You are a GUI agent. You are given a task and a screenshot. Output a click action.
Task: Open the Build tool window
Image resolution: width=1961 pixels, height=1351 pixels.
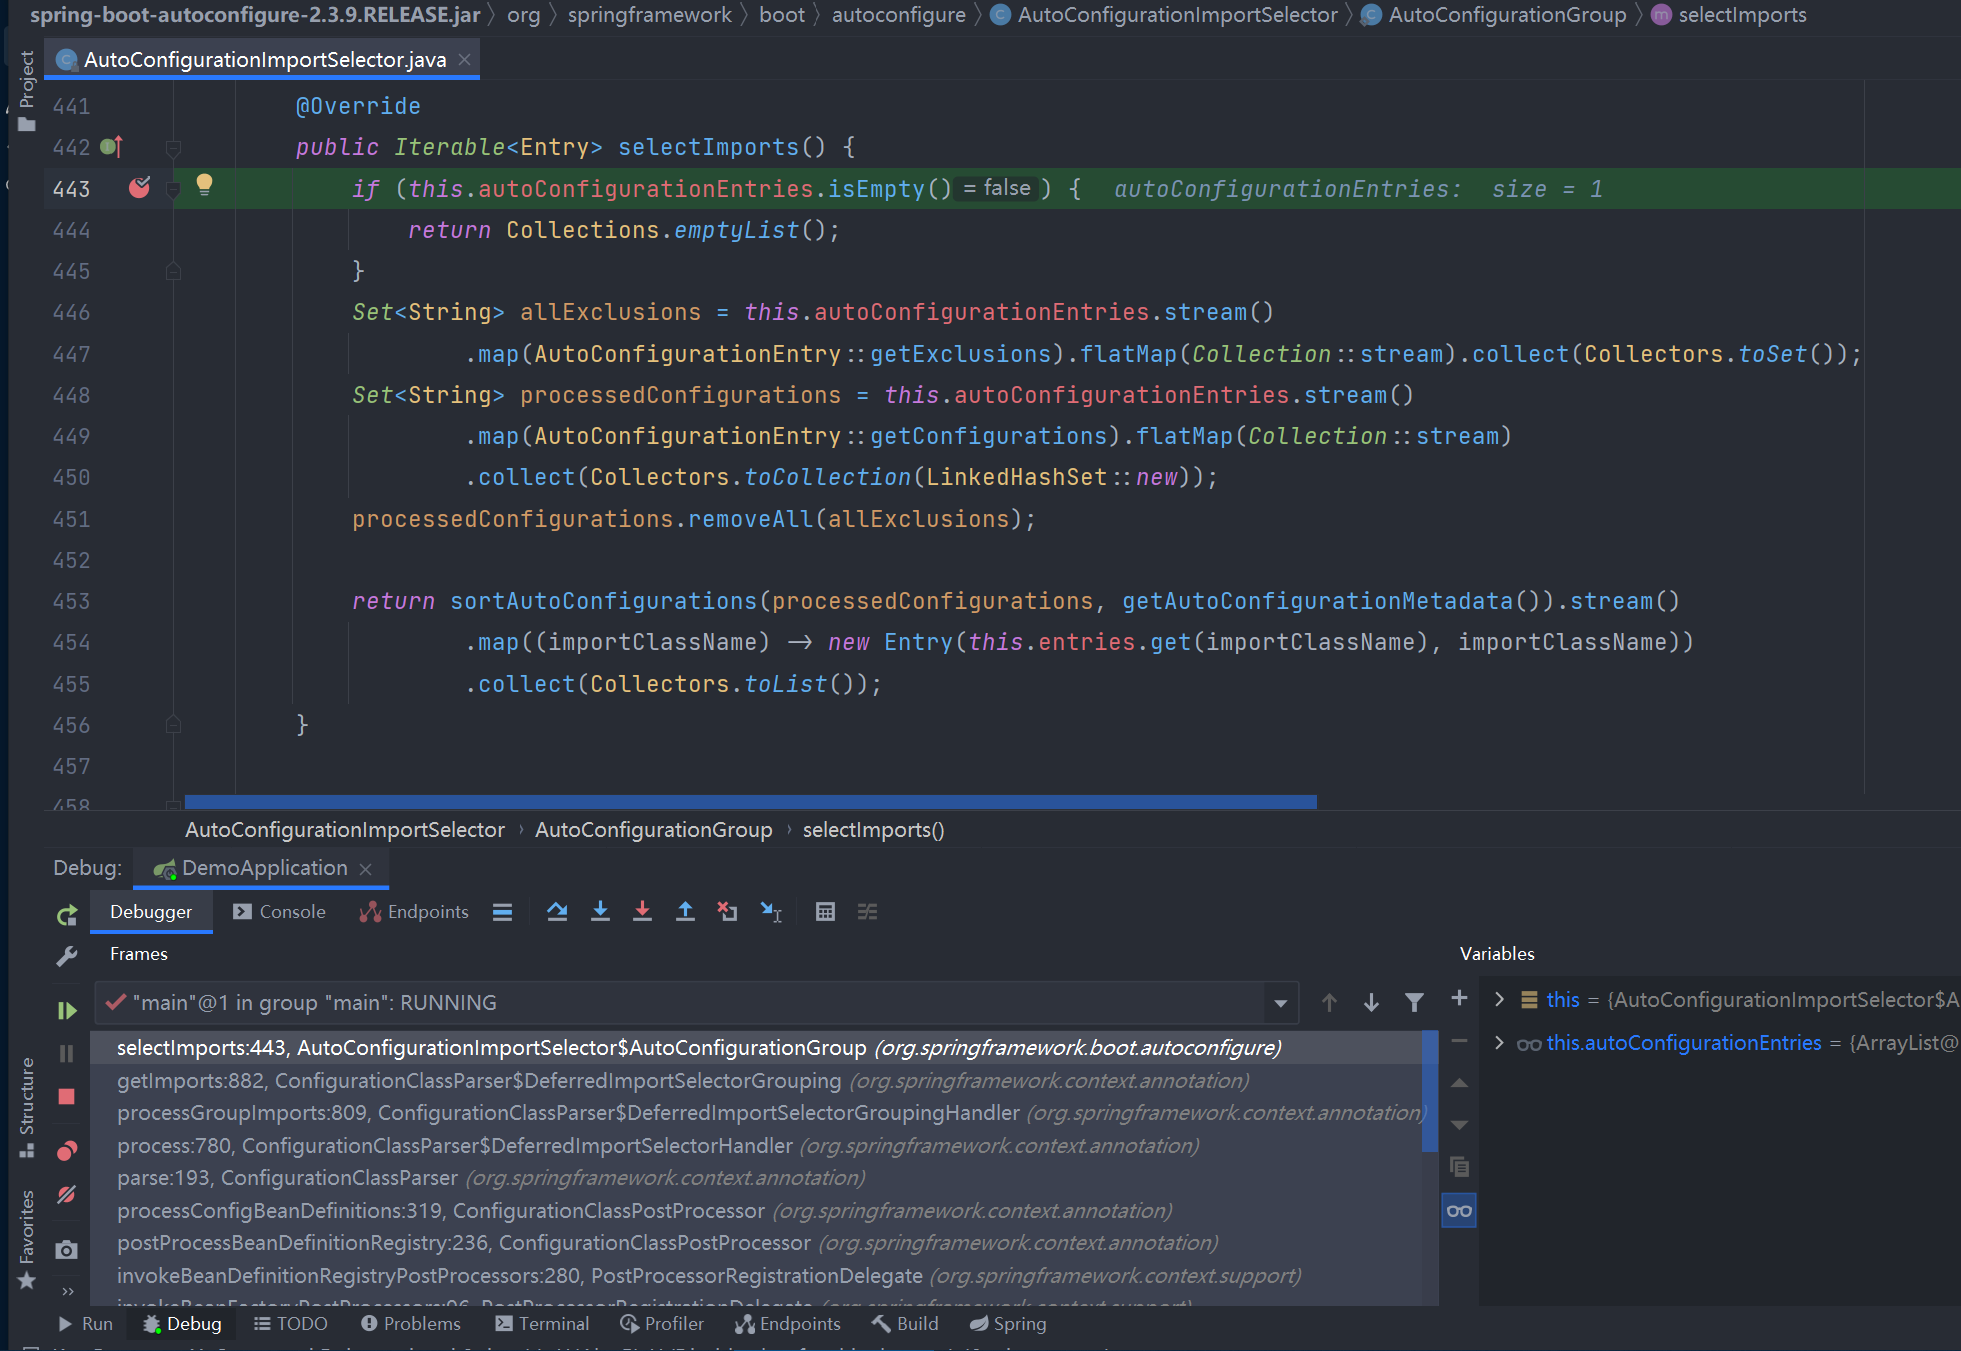[x=905, y=1324]
